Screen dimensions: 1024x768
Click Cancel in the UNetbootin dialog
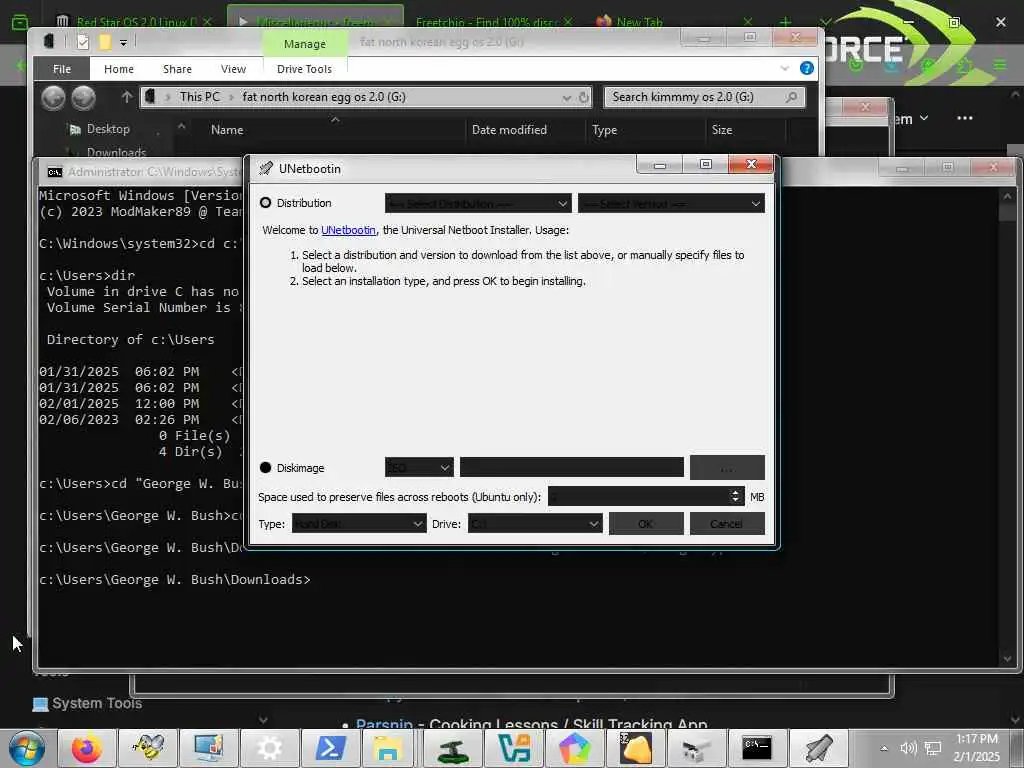coord(727,524)
